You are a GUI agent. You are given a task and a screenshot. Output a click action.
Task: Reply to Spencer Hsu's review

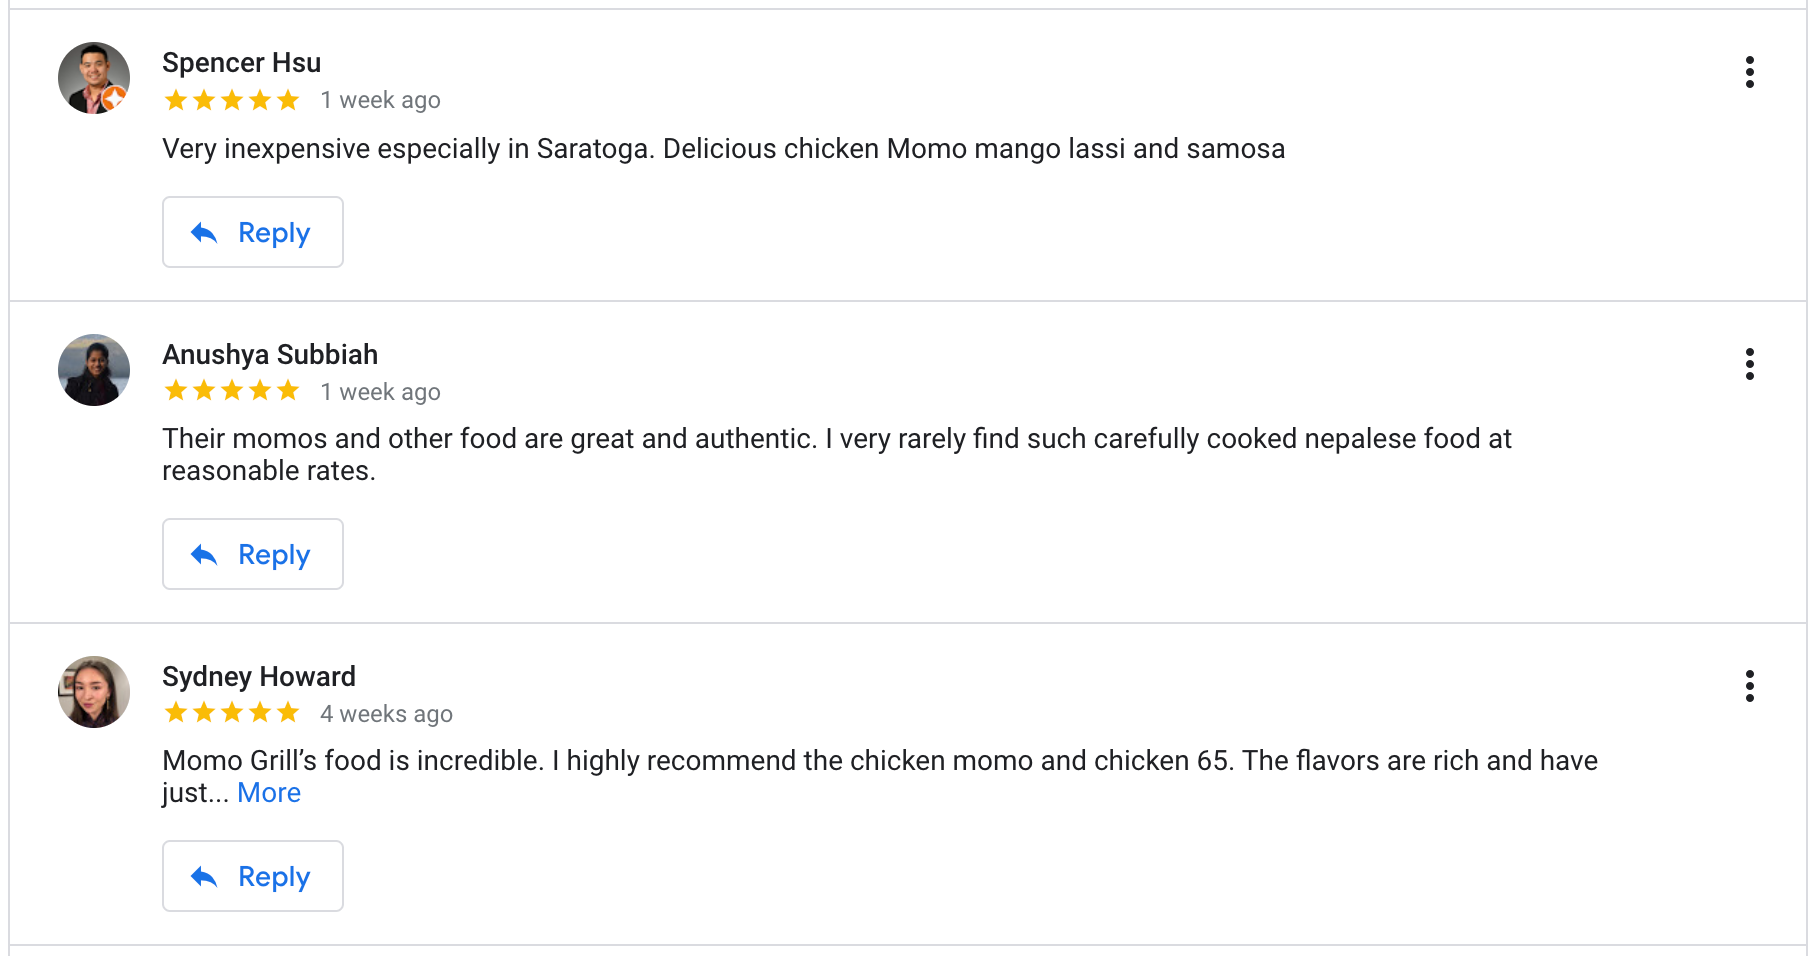click(252, 232)
